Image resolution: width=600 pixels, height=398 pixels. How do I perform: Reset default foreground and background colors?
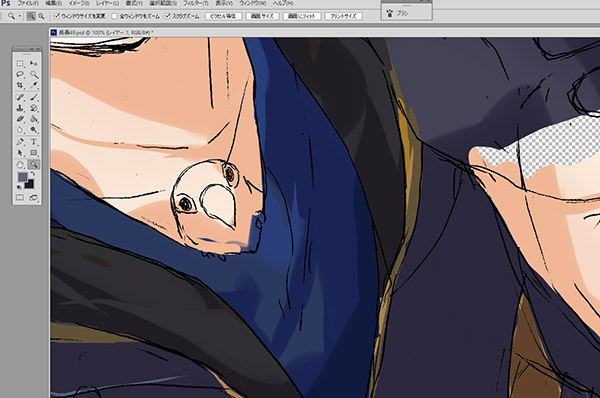19,187
